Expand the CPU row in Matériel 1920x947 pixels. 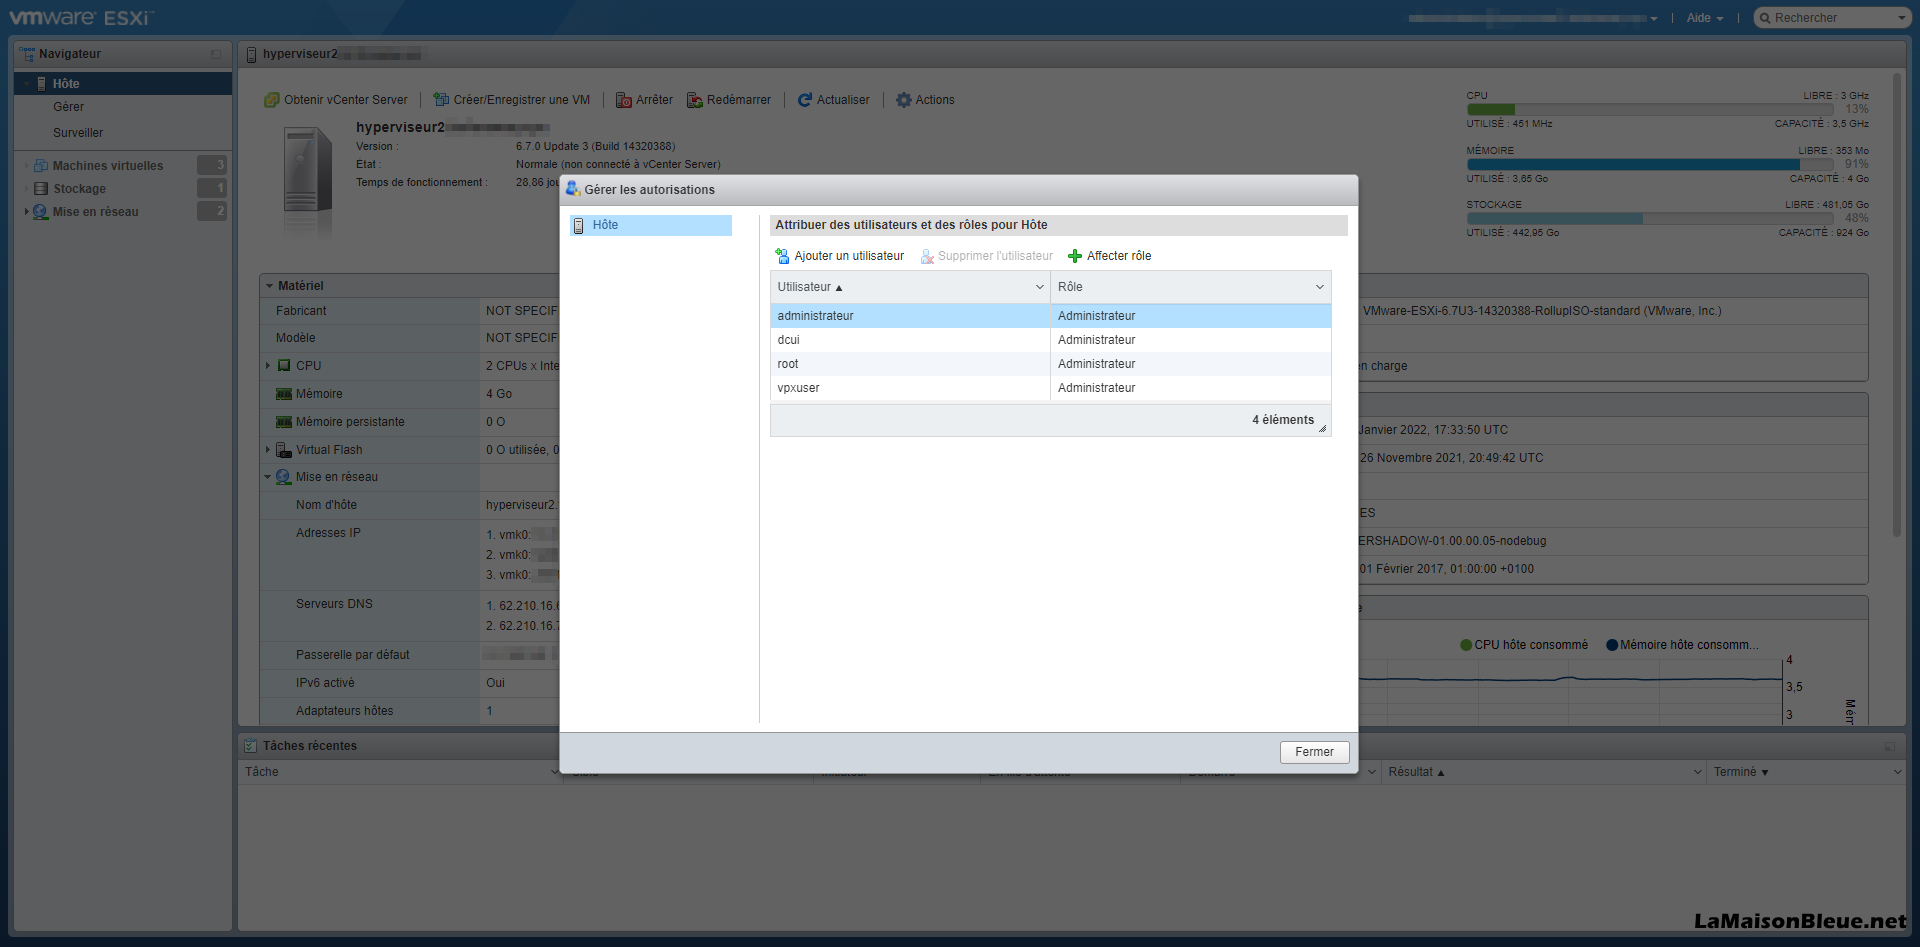coord(268,366)
